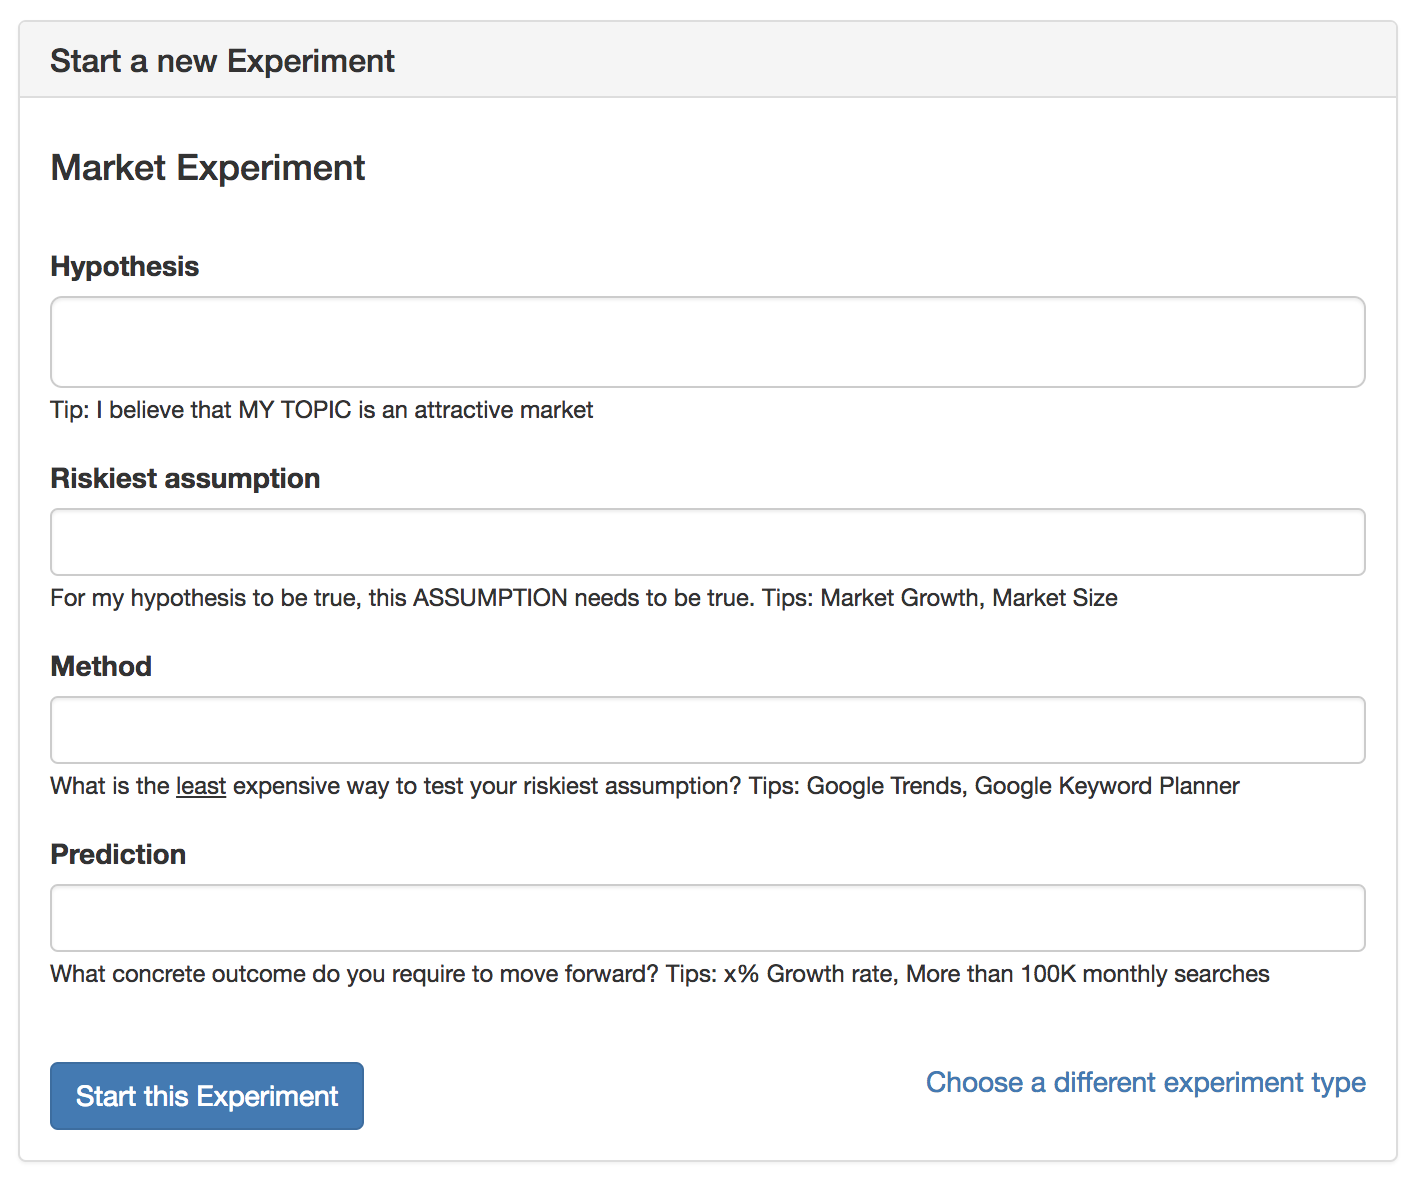Focus the Riskiest assumption input field
Viewport: 1420px width, 1184px height.
tap(708, 542)
